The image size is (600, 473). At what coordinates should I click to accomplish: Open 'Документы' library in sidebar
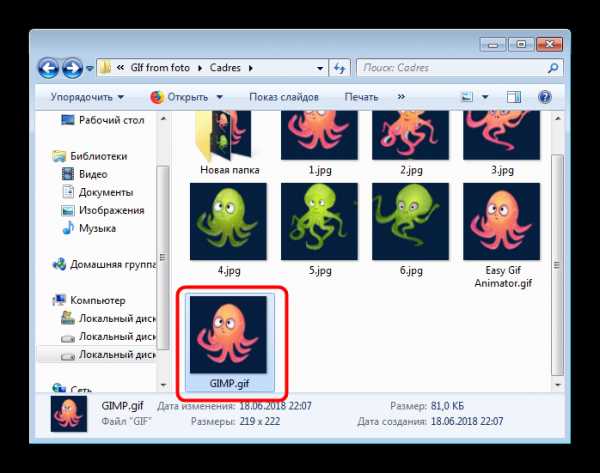click(x=106, y=192)
